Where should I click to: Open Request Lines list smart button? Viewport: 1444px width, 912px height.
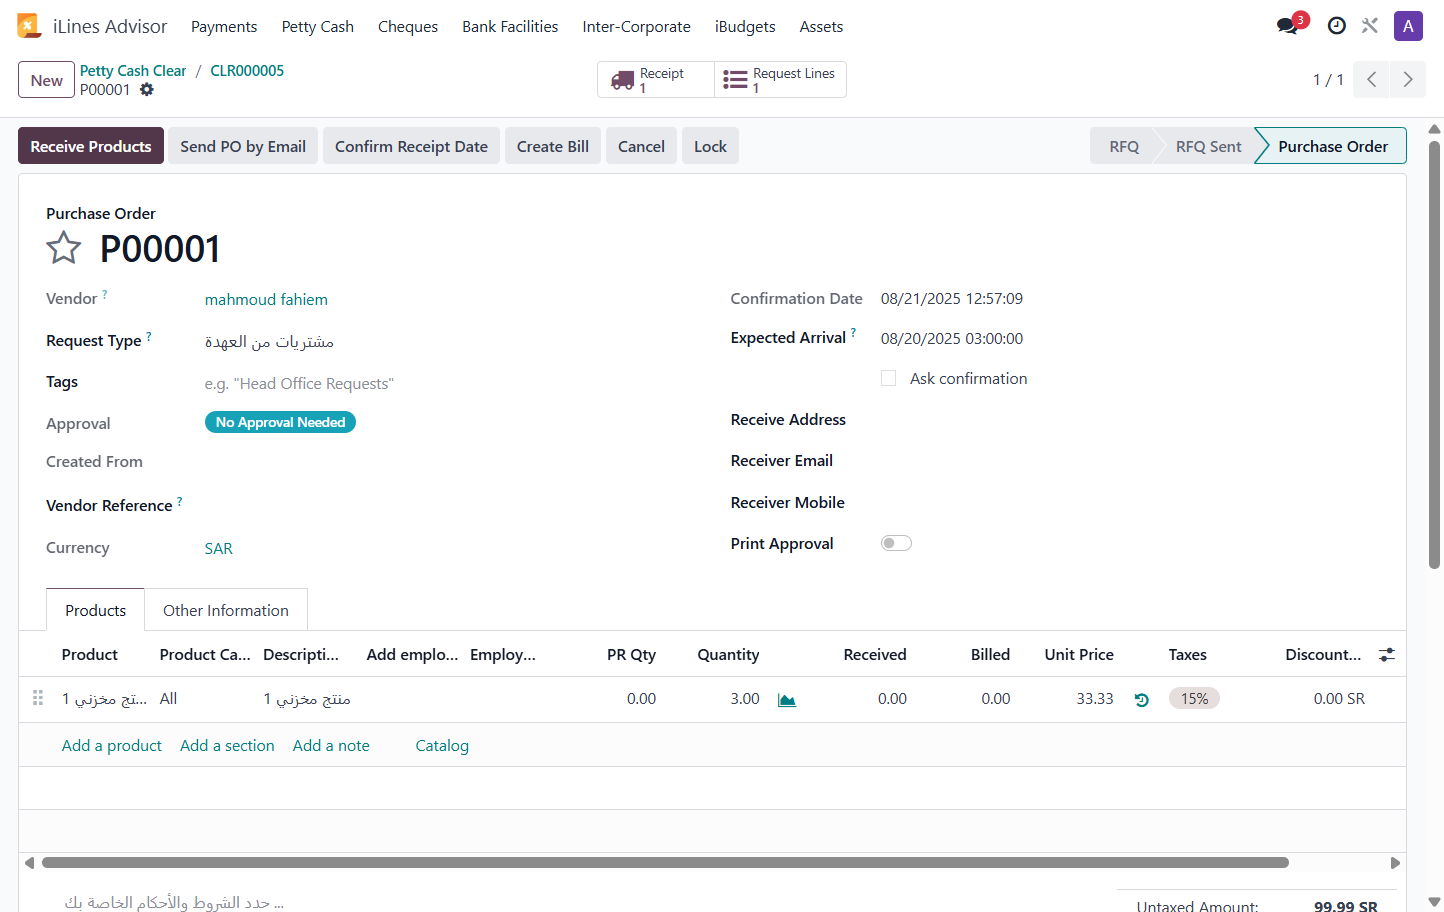click(780, 80)
